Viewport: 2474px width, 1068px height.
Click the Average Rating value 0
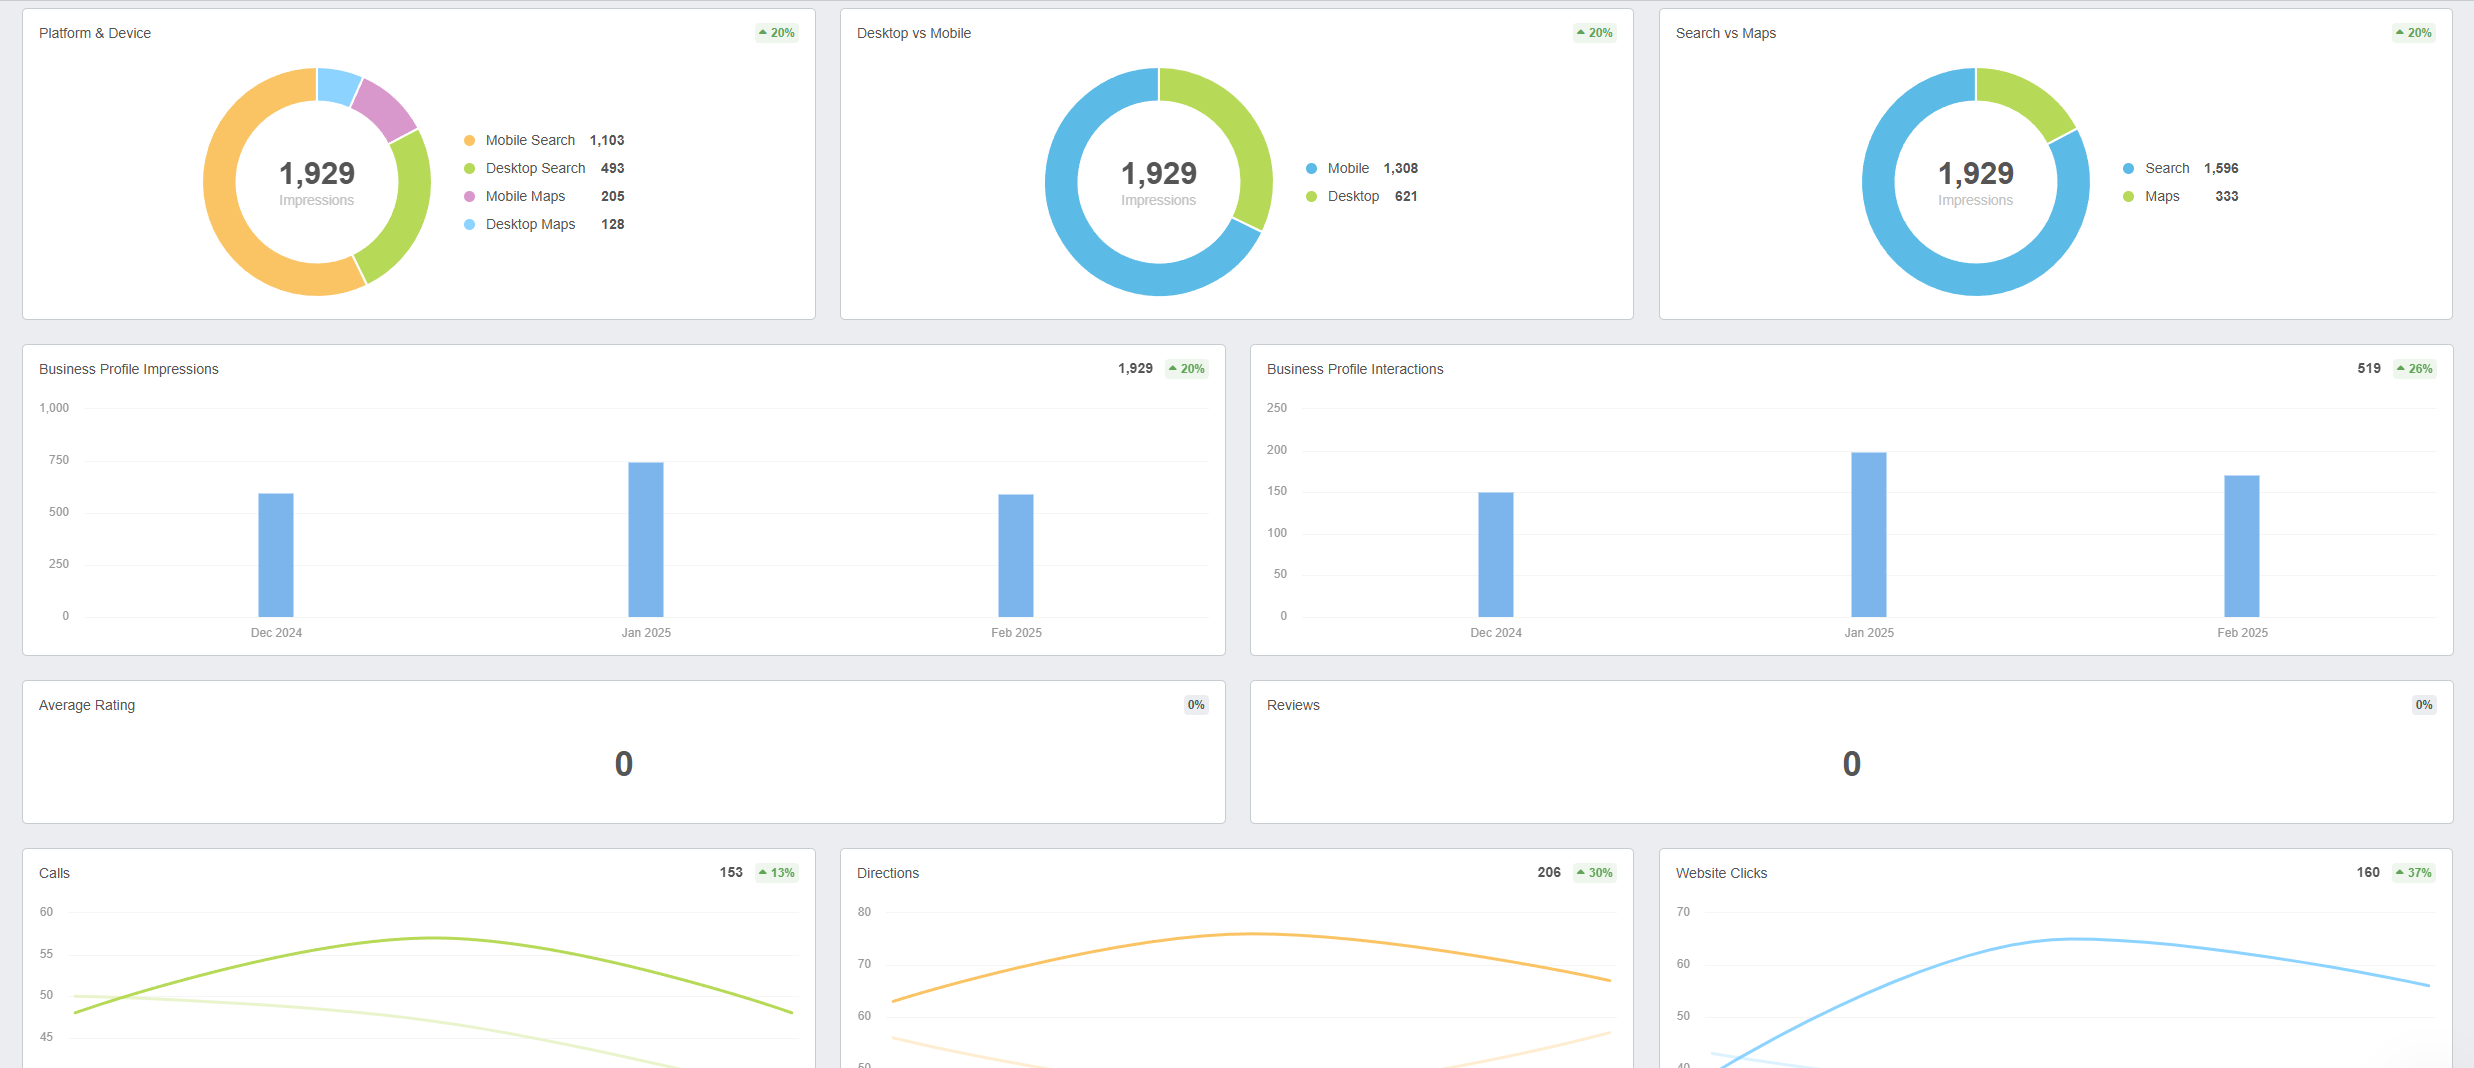(x=624, y=764)
